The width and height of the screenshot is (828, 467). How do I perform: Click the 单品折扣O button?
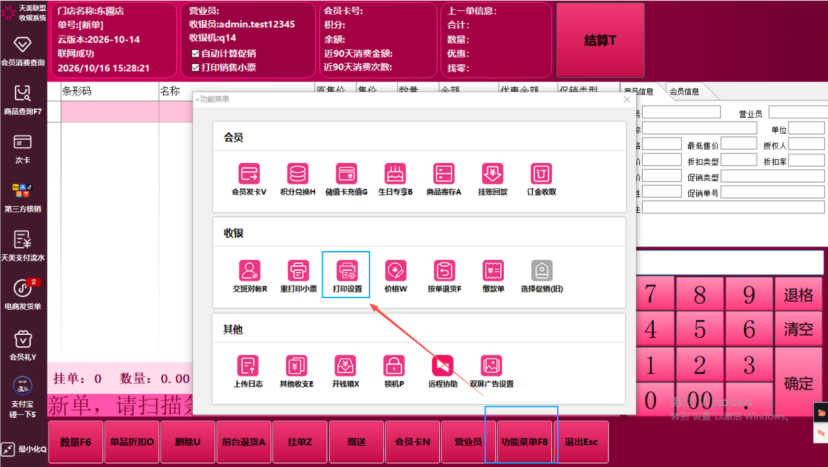pos(131,442)
